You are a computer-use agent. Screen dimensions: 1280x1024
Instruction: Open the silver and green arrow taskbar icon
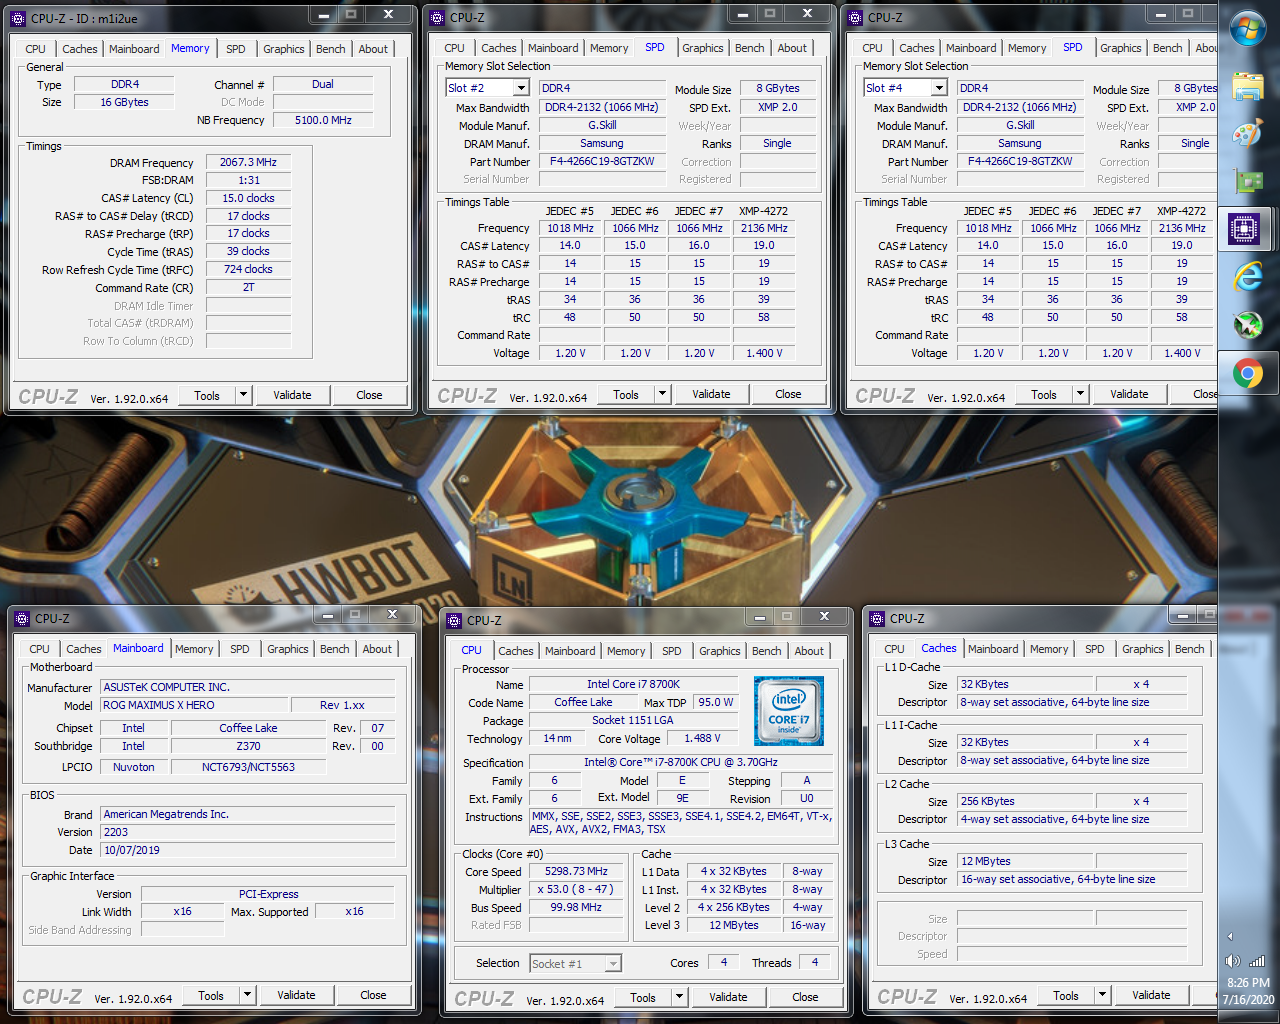(1248, 325)
